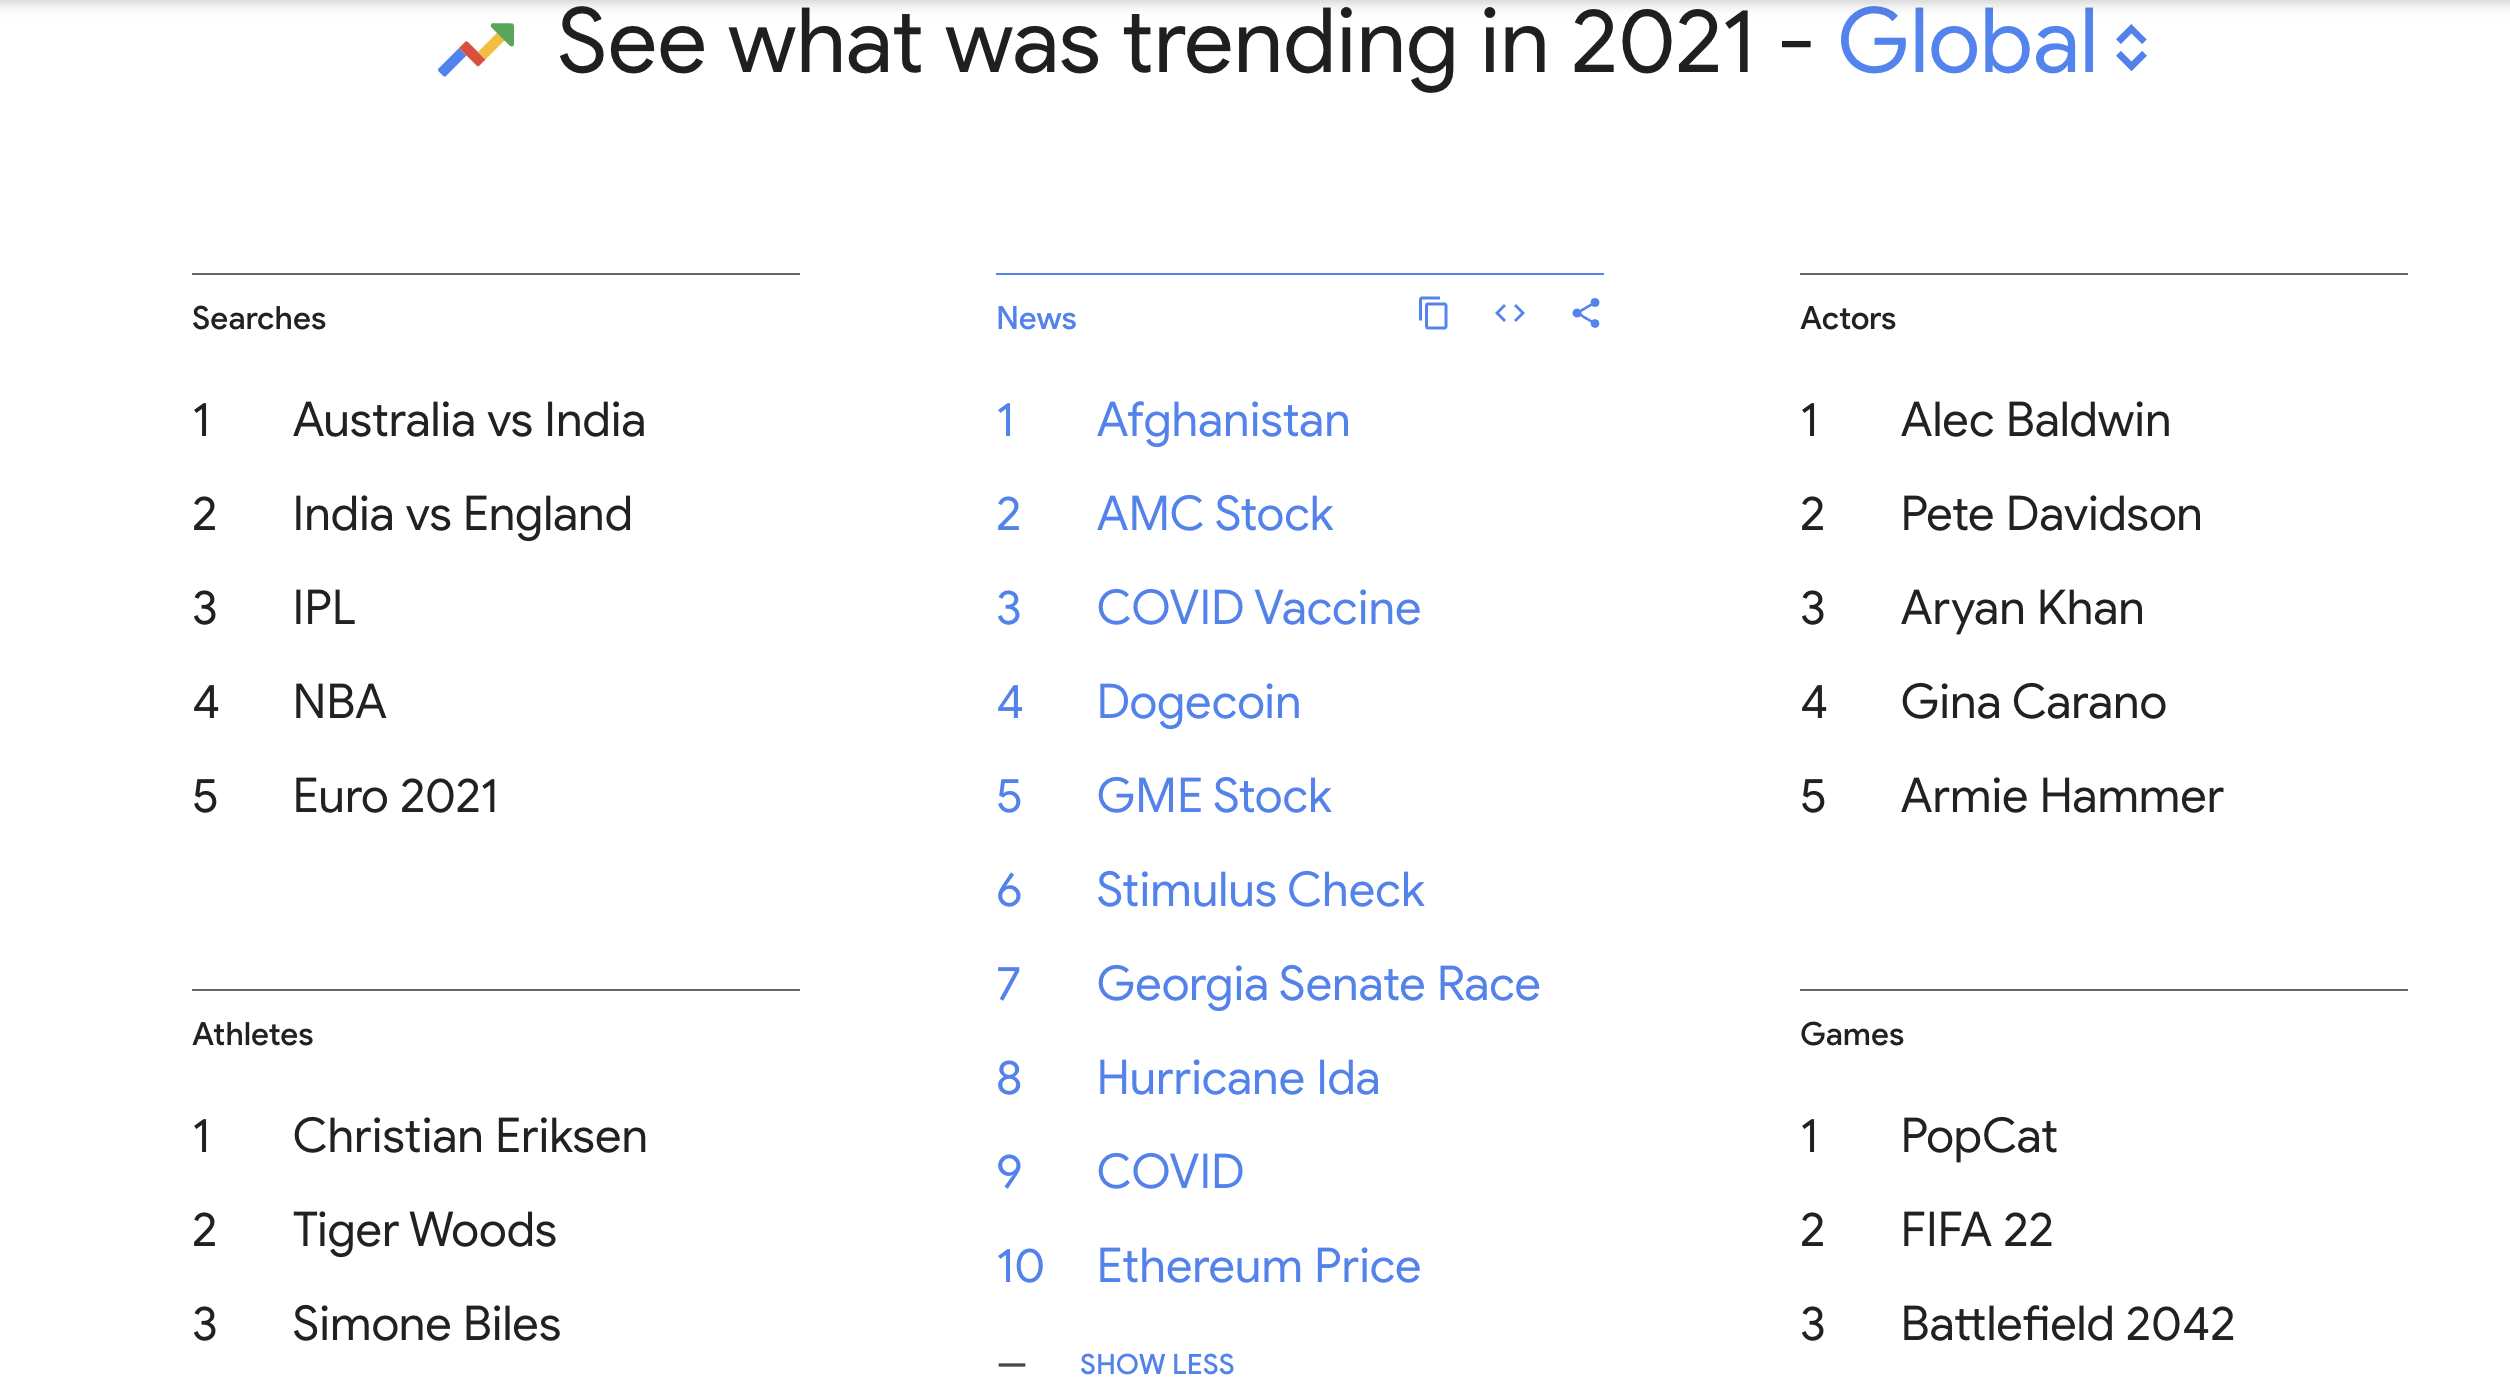
Task: Click the Actors category heading
Action: coord(1847,318)
